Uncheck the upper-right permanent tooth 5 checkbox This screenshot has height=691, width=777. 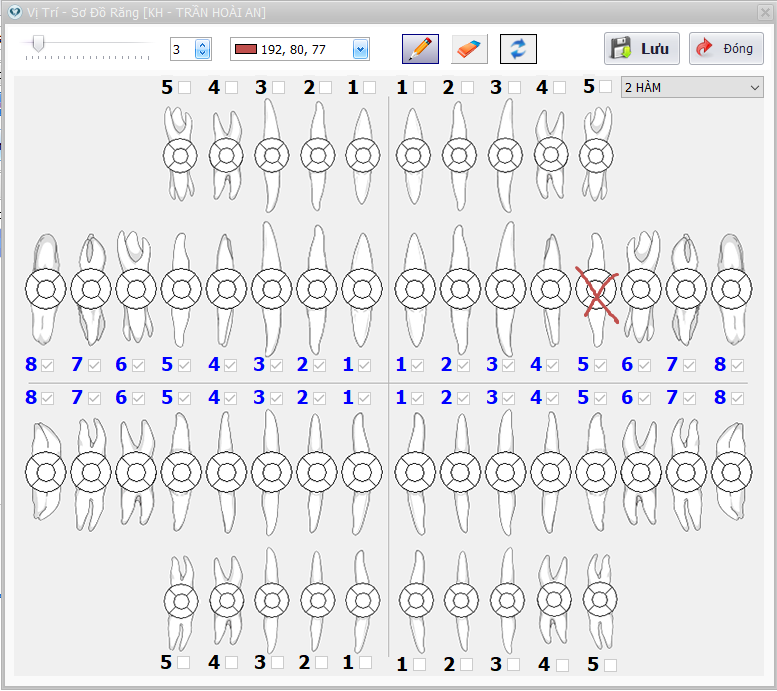(x=600, y=365)
